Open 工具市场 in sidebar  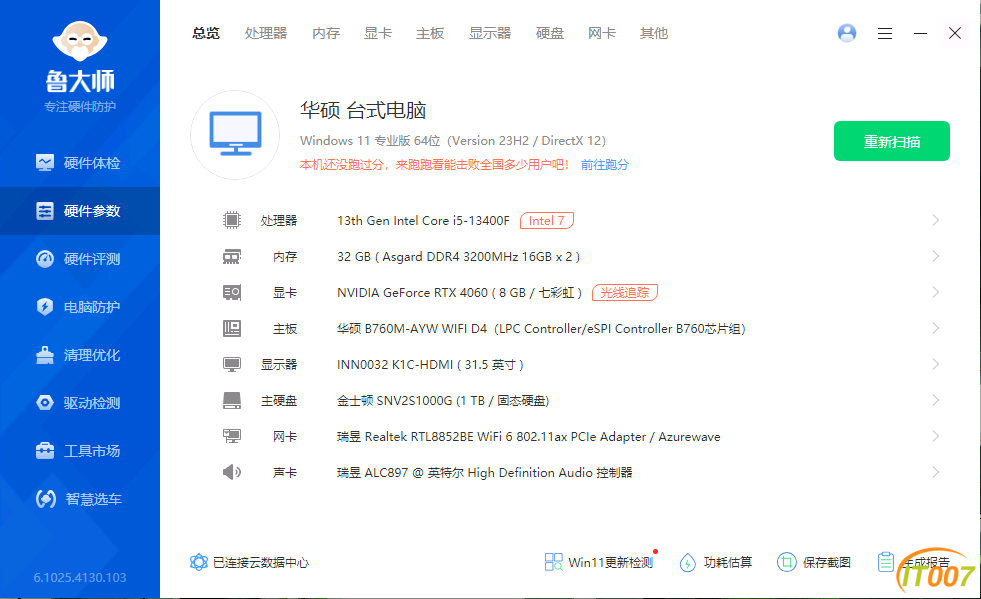coord(79,451)
